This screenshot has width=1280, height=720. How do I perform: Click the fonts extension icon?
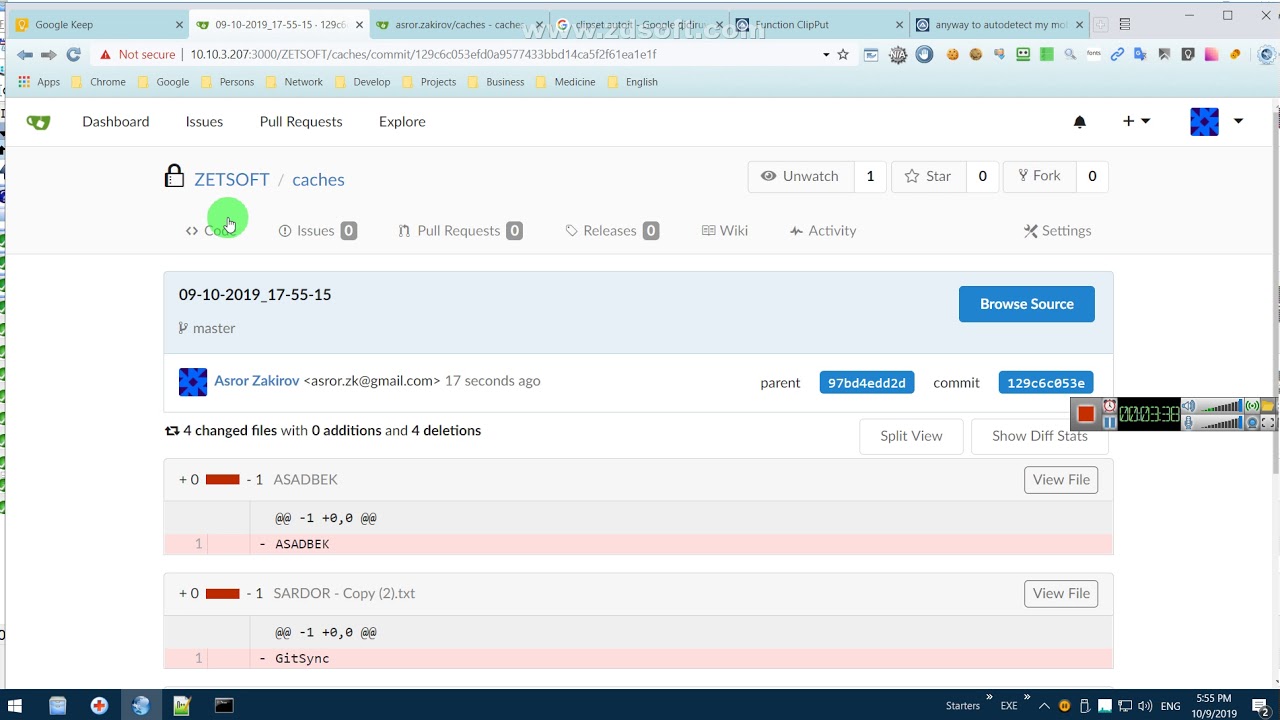(x=1094, y=55)
